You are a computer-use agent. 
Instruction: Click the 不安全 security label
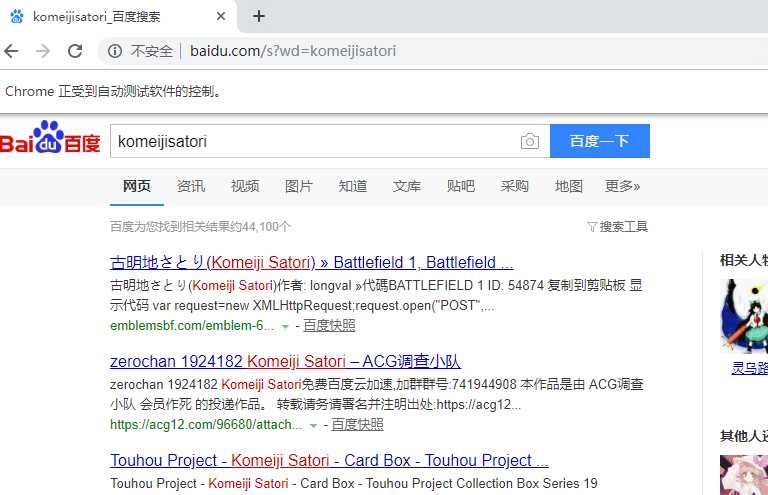tap(152, 51)
